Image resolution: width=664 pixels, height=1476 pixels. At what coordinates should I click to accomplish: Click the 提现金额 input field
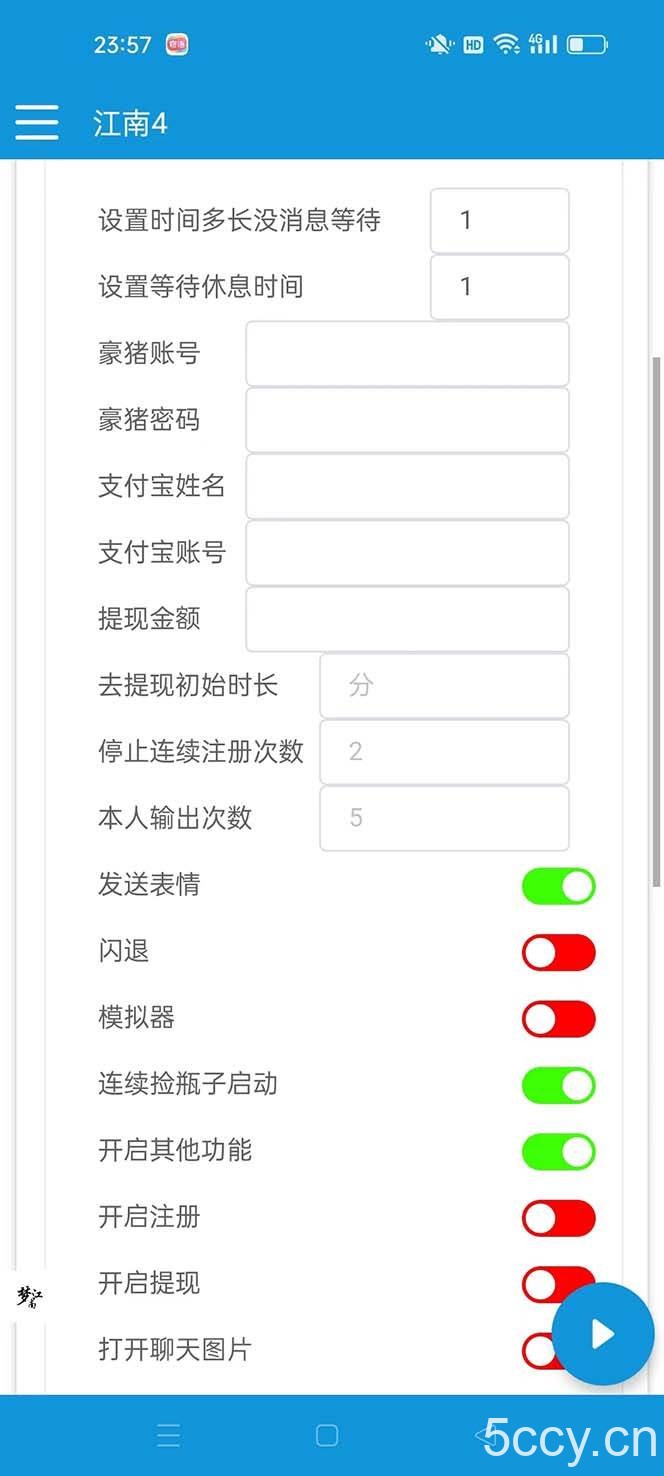click(x=407, y=619)
